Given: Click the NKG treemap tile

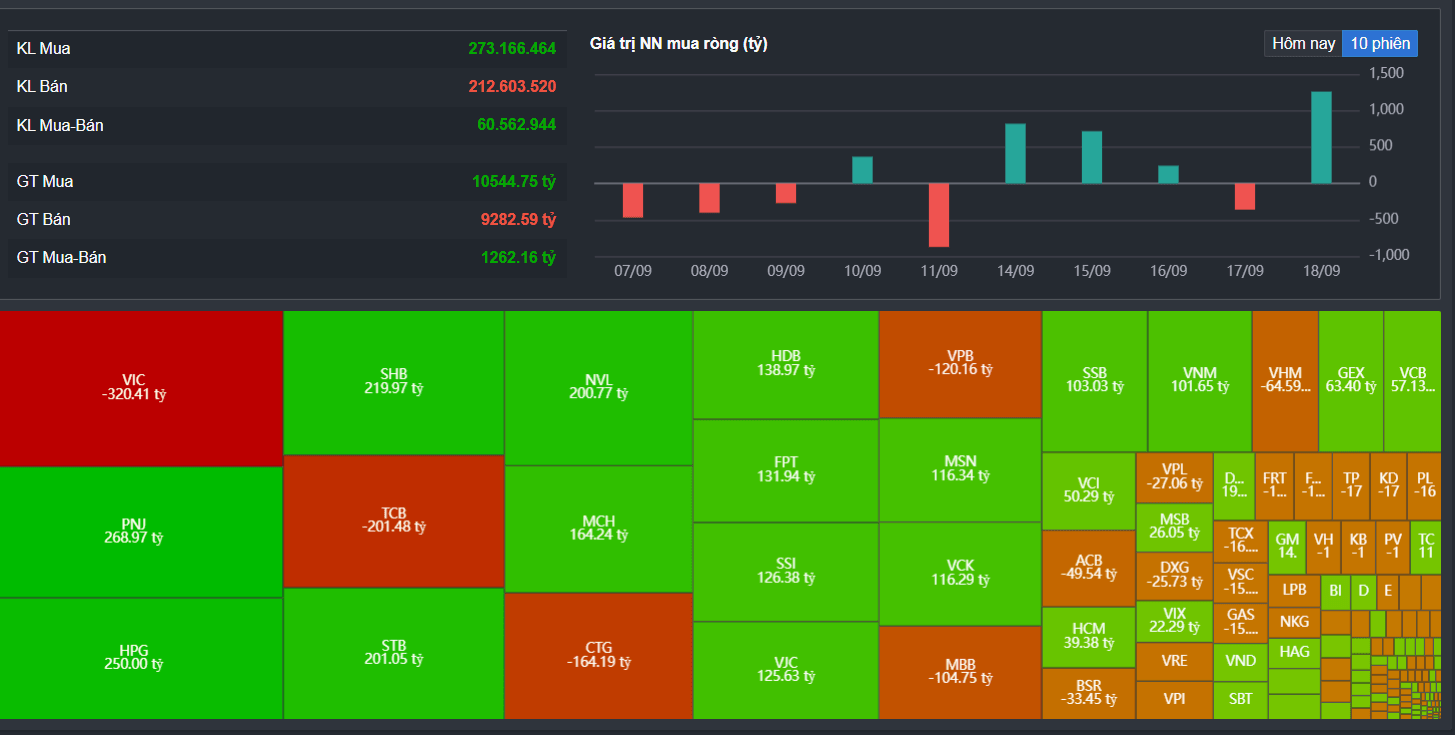Looking at the screenshot, I should tap(1294, 622).
